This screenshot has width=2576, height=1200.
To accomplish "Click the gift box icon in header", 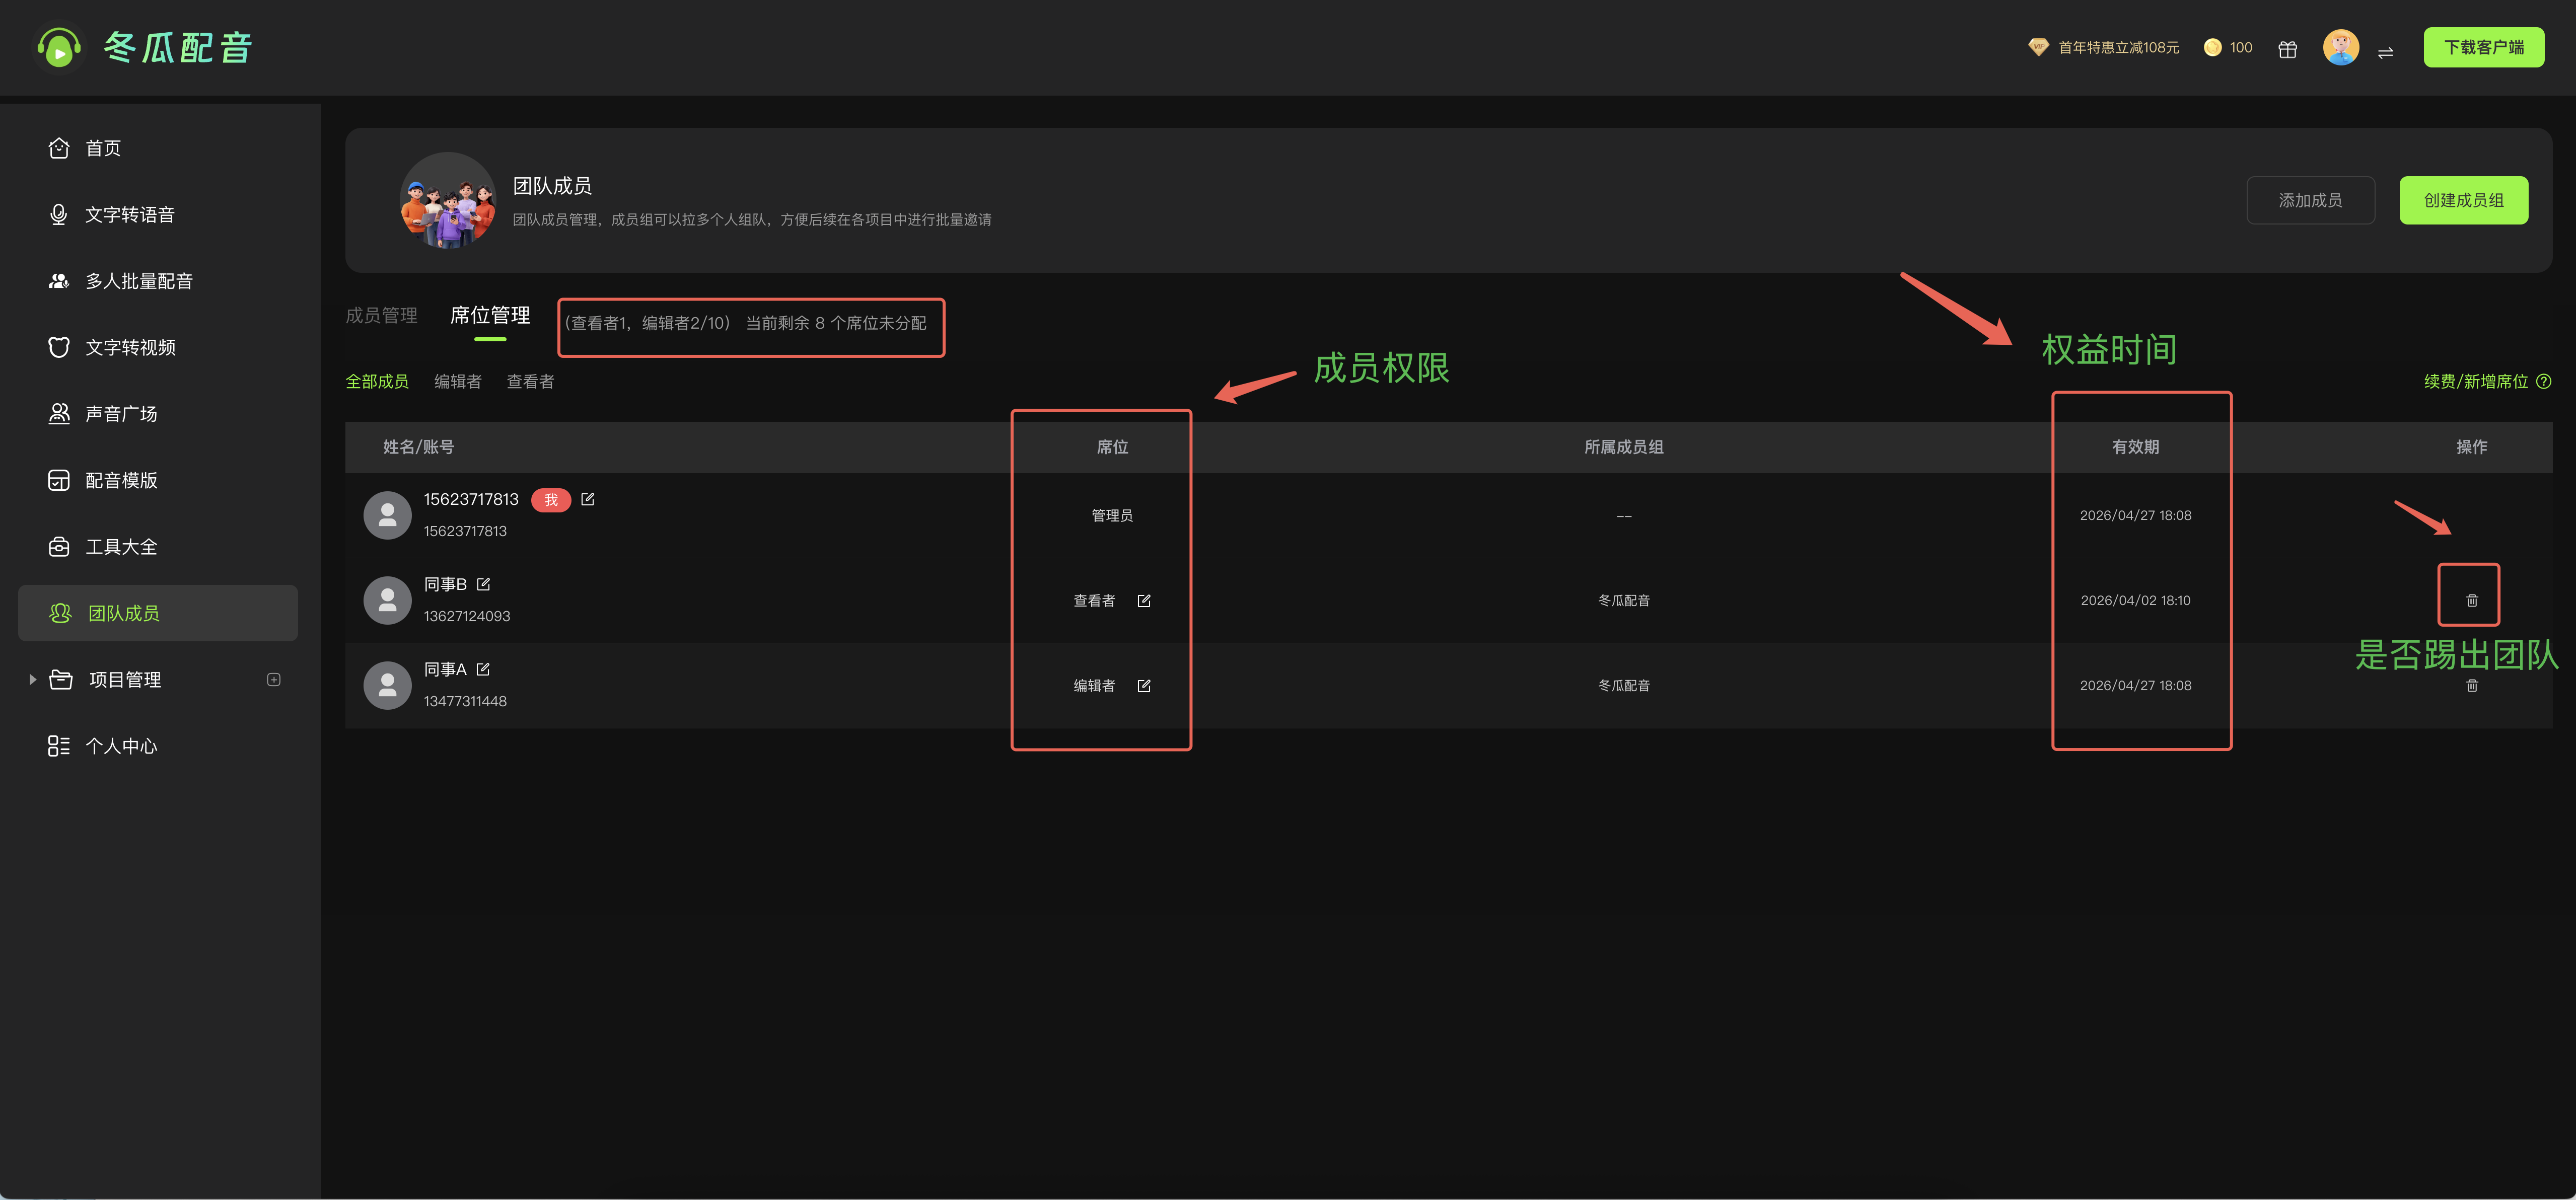I will click(2287, 49).
